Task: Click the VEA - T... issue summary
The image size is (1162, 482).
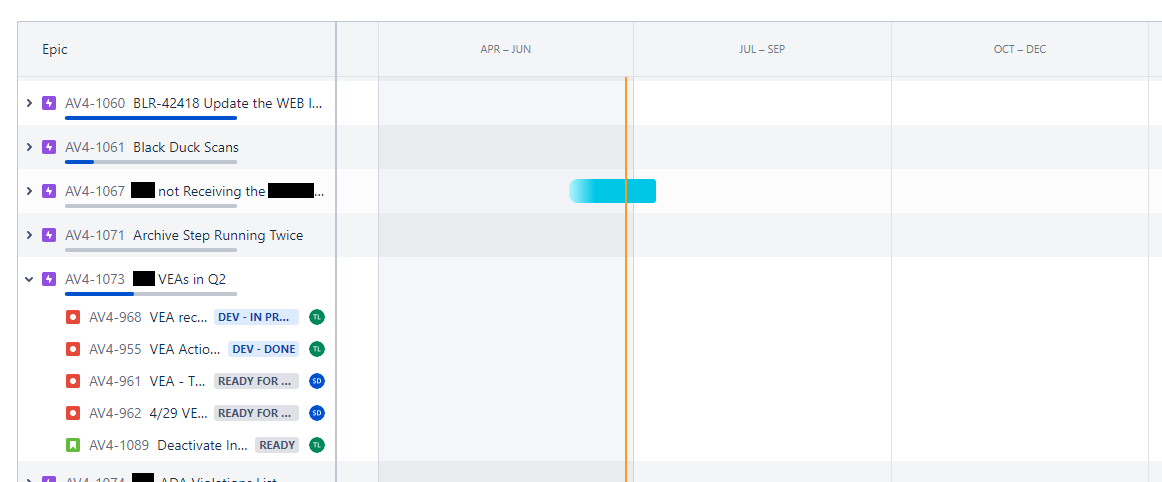Action: tap(179, 381)
